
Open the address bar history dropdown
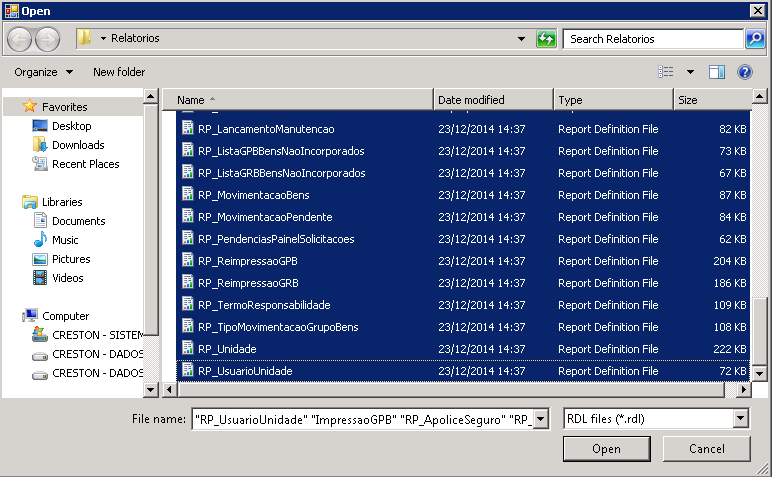point(521,38)
